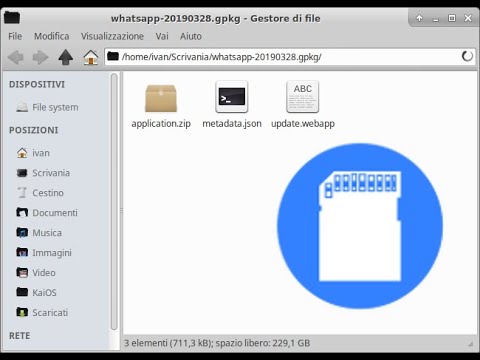
Task: Click the title bar up-arrow button
Action: (x=419, y=18)
